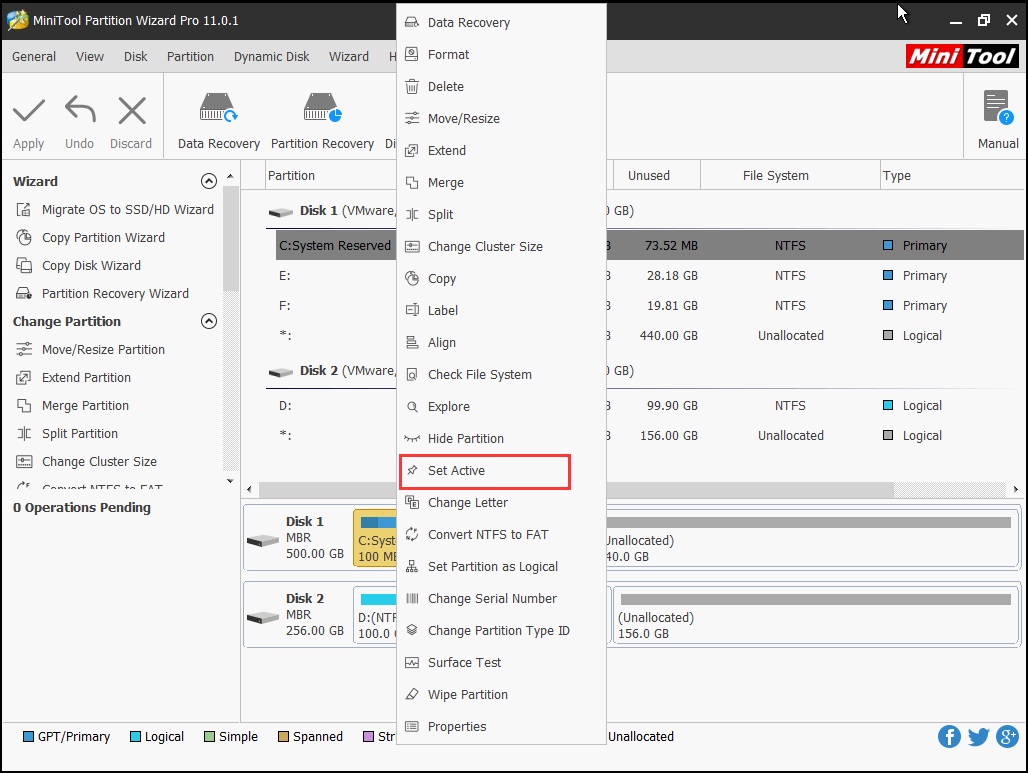Click Merge Partition in sidebar
Image resolution: width=1028 pixels, height=773 pixels.
pos(72,406)
